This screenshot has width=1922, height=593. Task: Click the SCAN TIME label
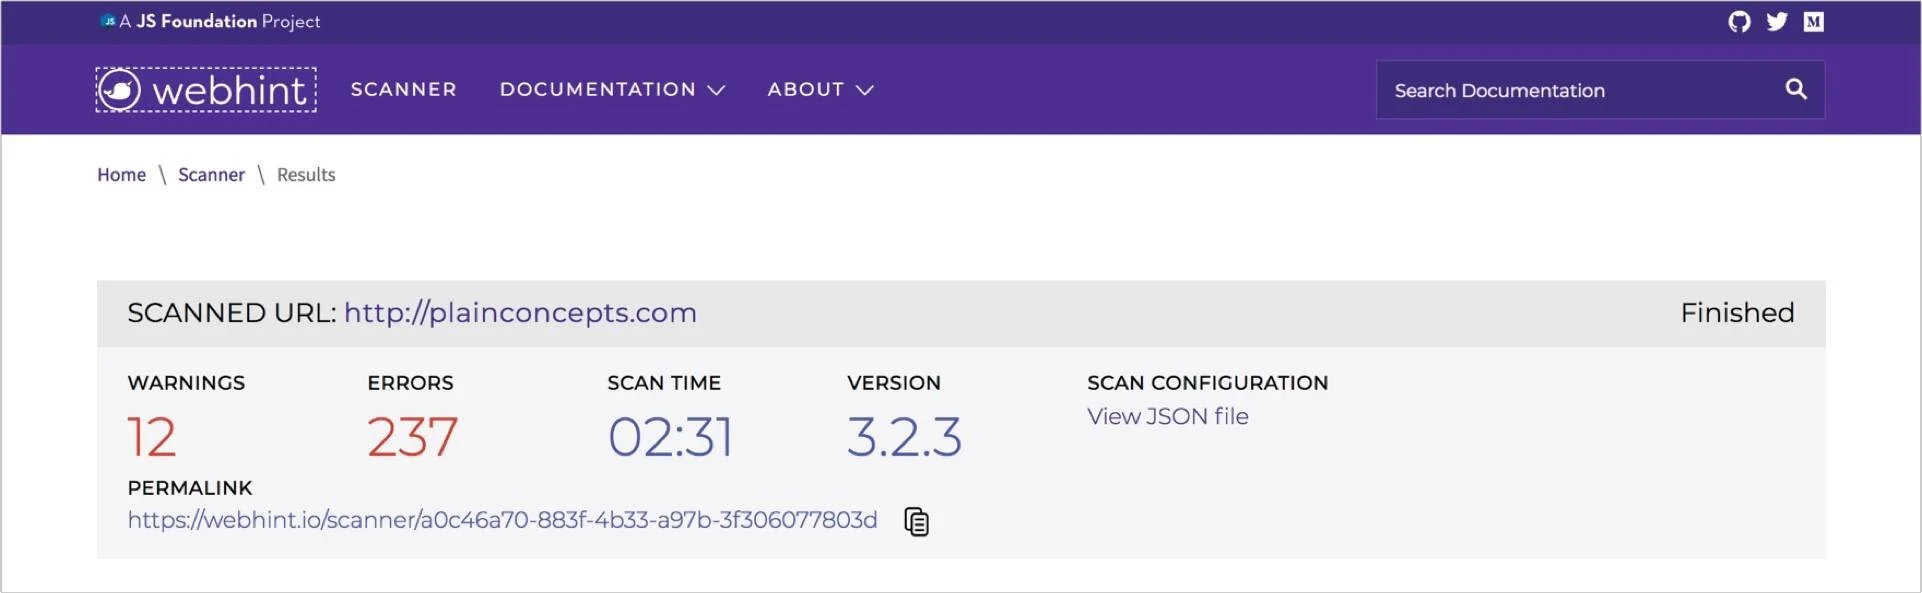(664, 383)
